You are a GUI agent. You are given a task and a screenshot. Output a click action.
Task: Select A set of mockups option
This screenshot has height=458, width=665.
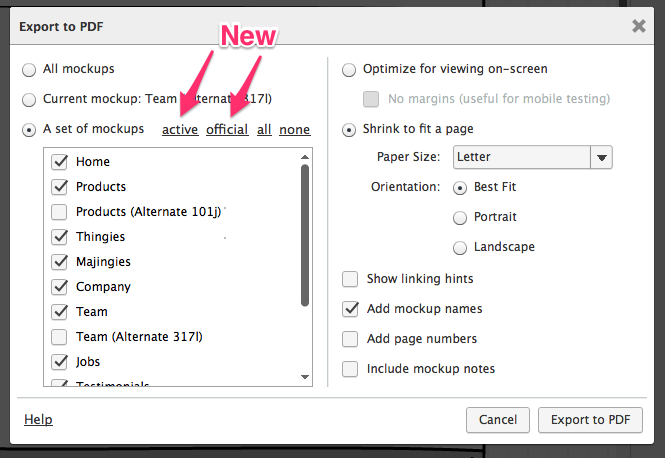(29, 130)
